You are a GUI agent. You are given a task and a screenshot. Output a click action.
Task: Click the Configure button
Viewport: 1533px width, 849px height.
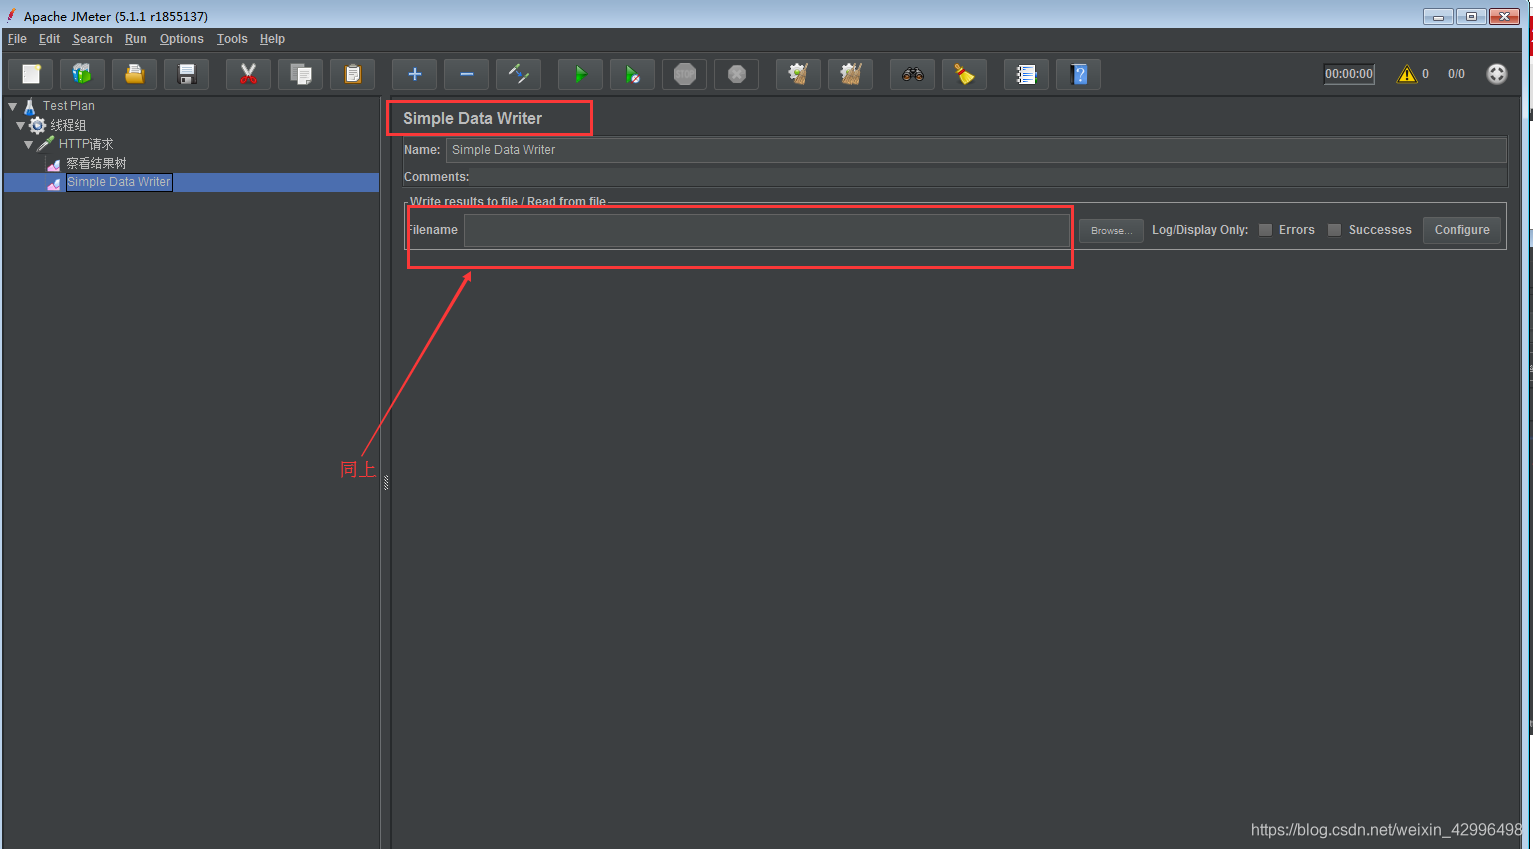pos(1462,230)
